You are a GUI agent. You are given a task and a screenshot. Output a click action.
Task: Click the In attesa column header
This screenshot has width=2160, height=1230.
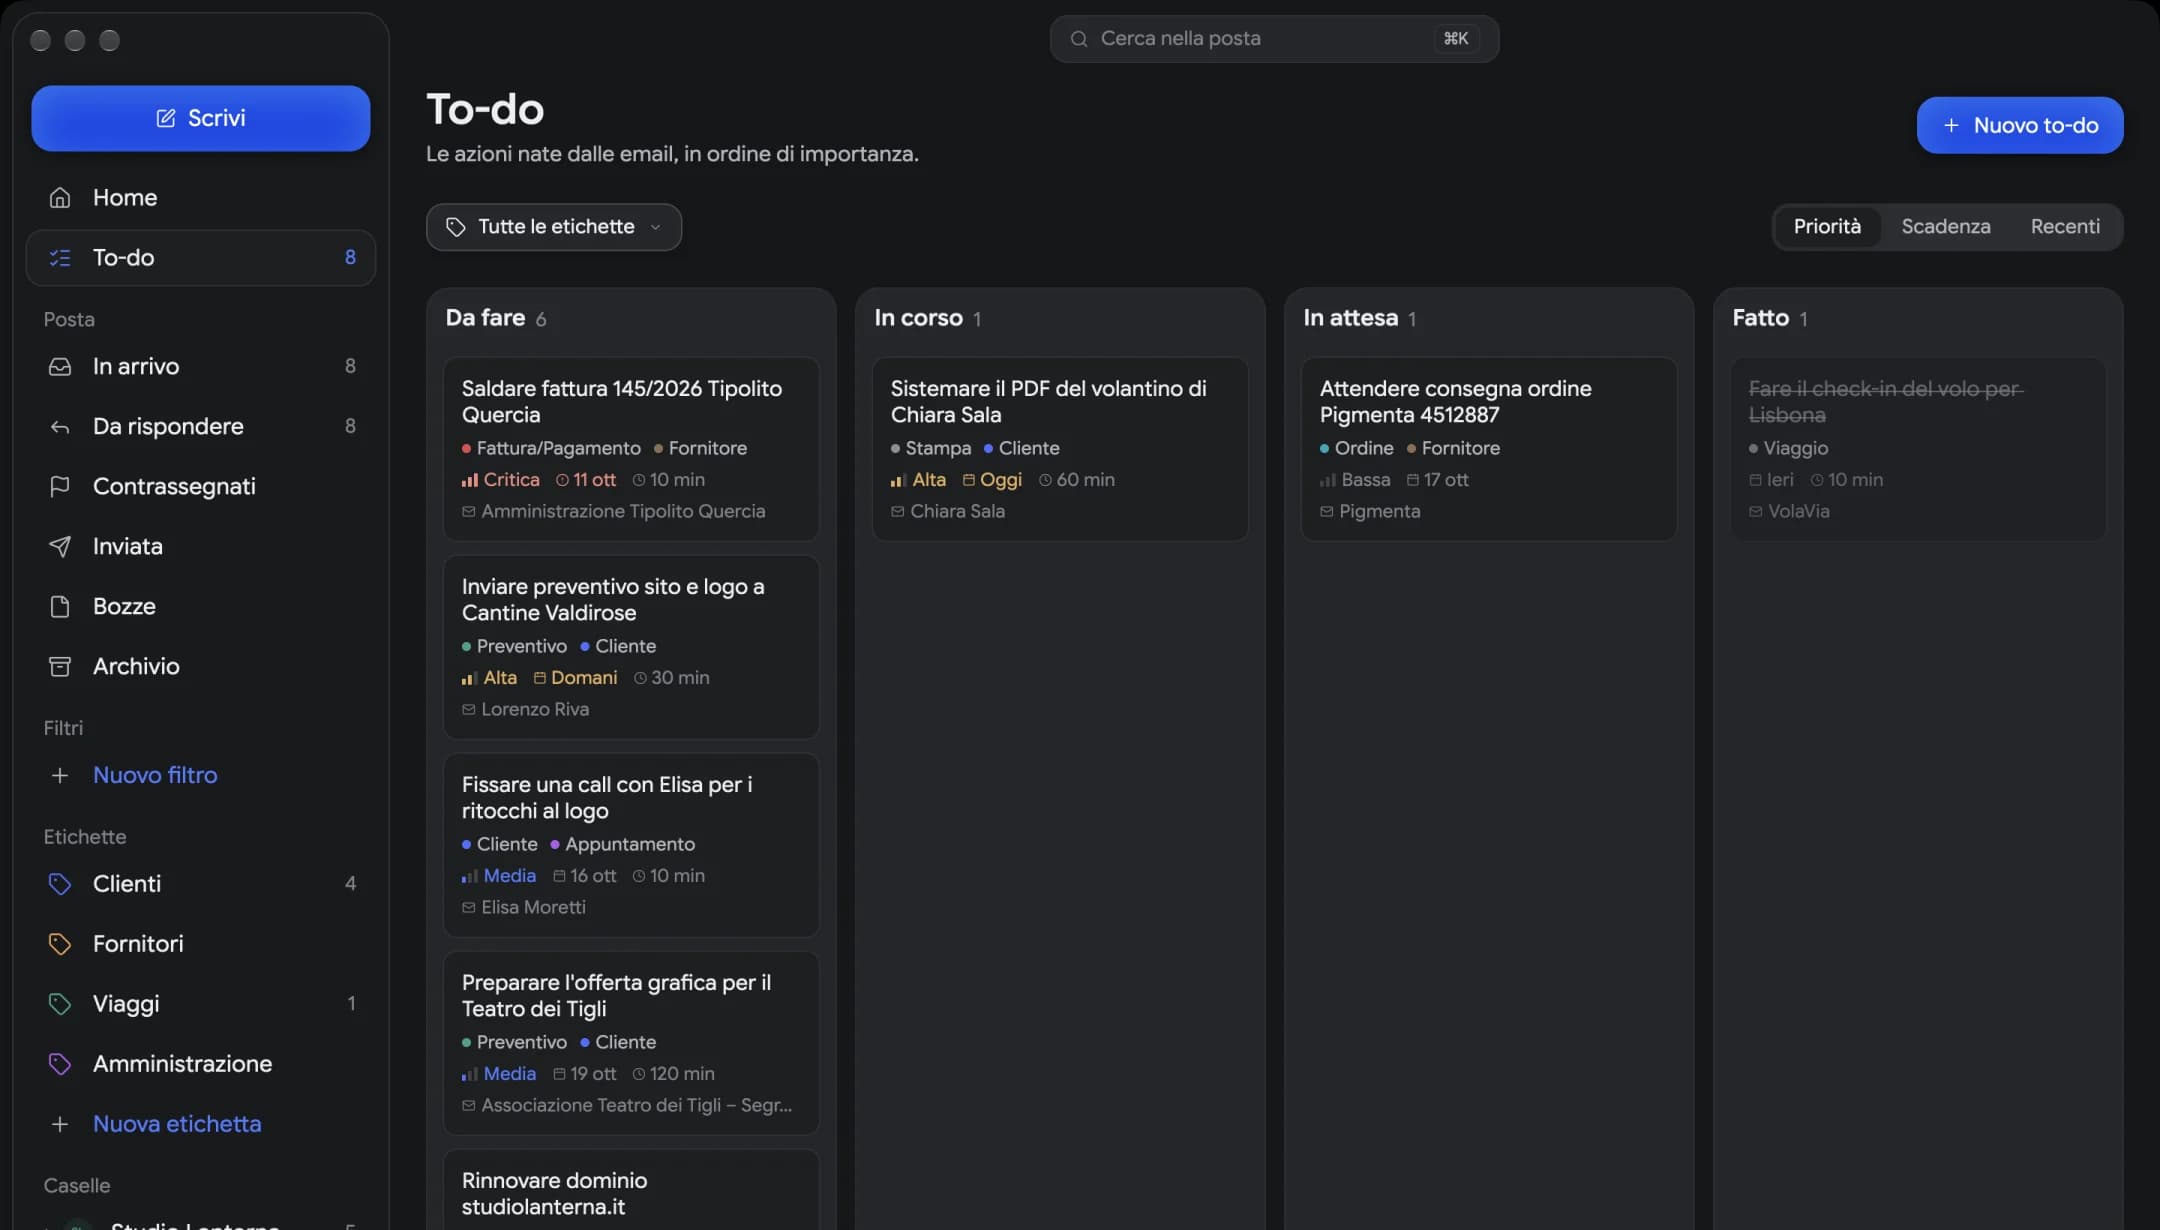pos(1350,318)
